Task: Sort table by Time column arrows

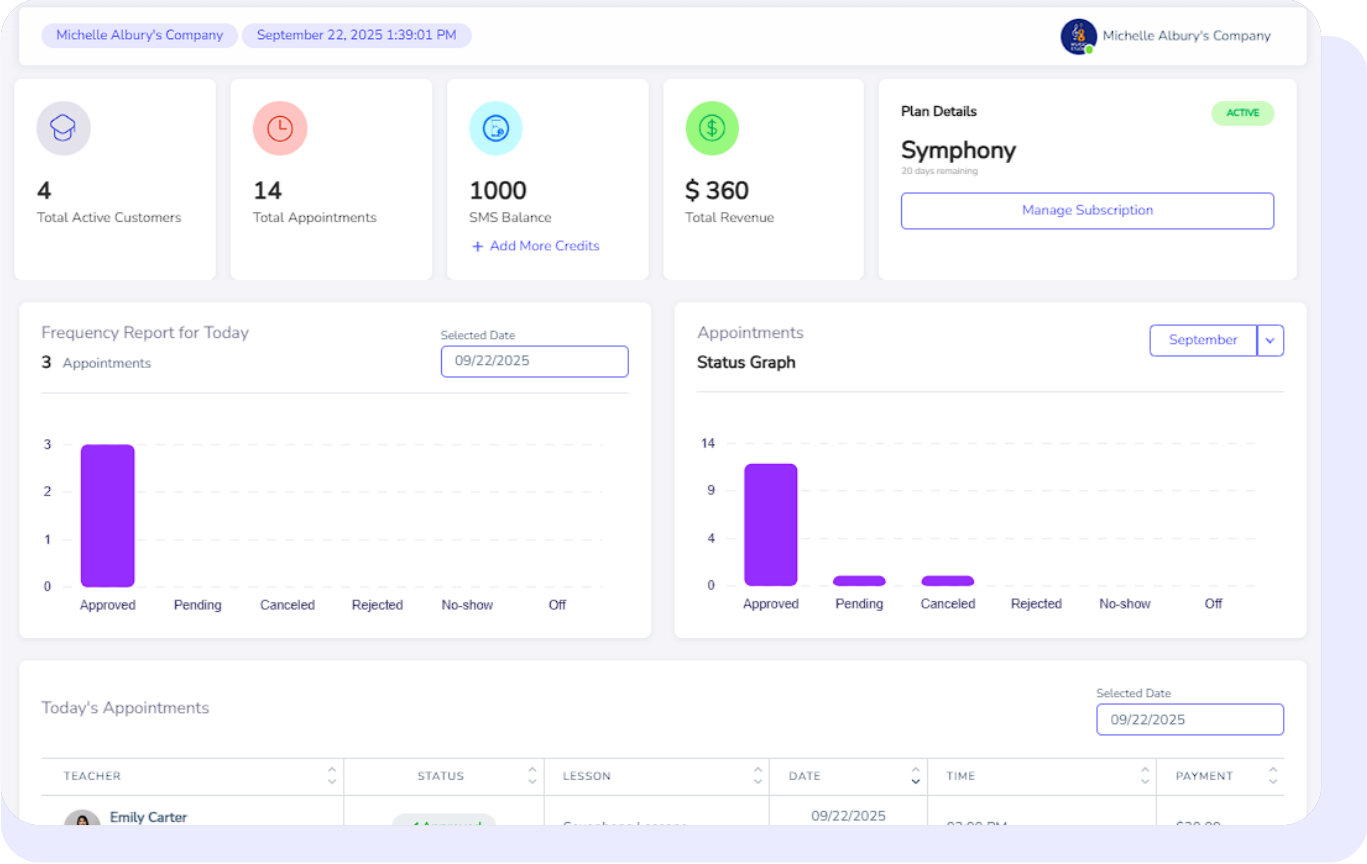Action: 1144,775
